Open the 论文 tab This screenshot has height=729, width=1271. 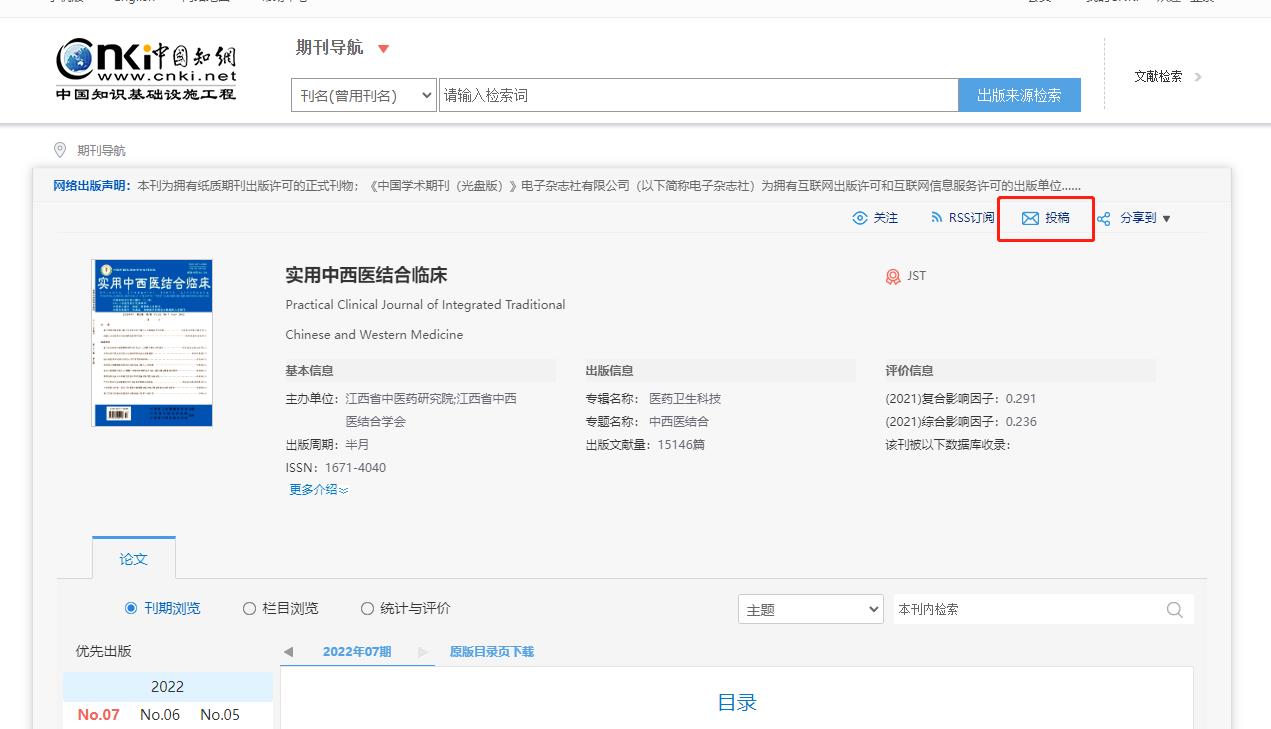click(134, 558)
